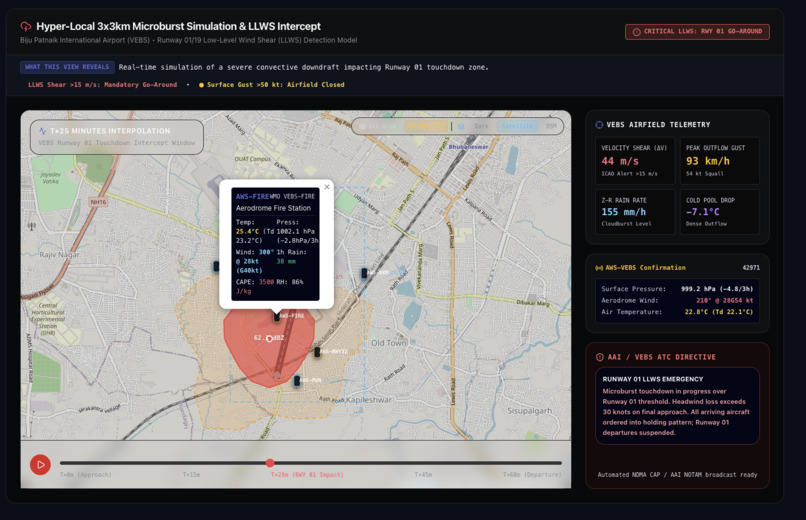
Task: Play the microburst simulation timeline
Action: (40, 465)
